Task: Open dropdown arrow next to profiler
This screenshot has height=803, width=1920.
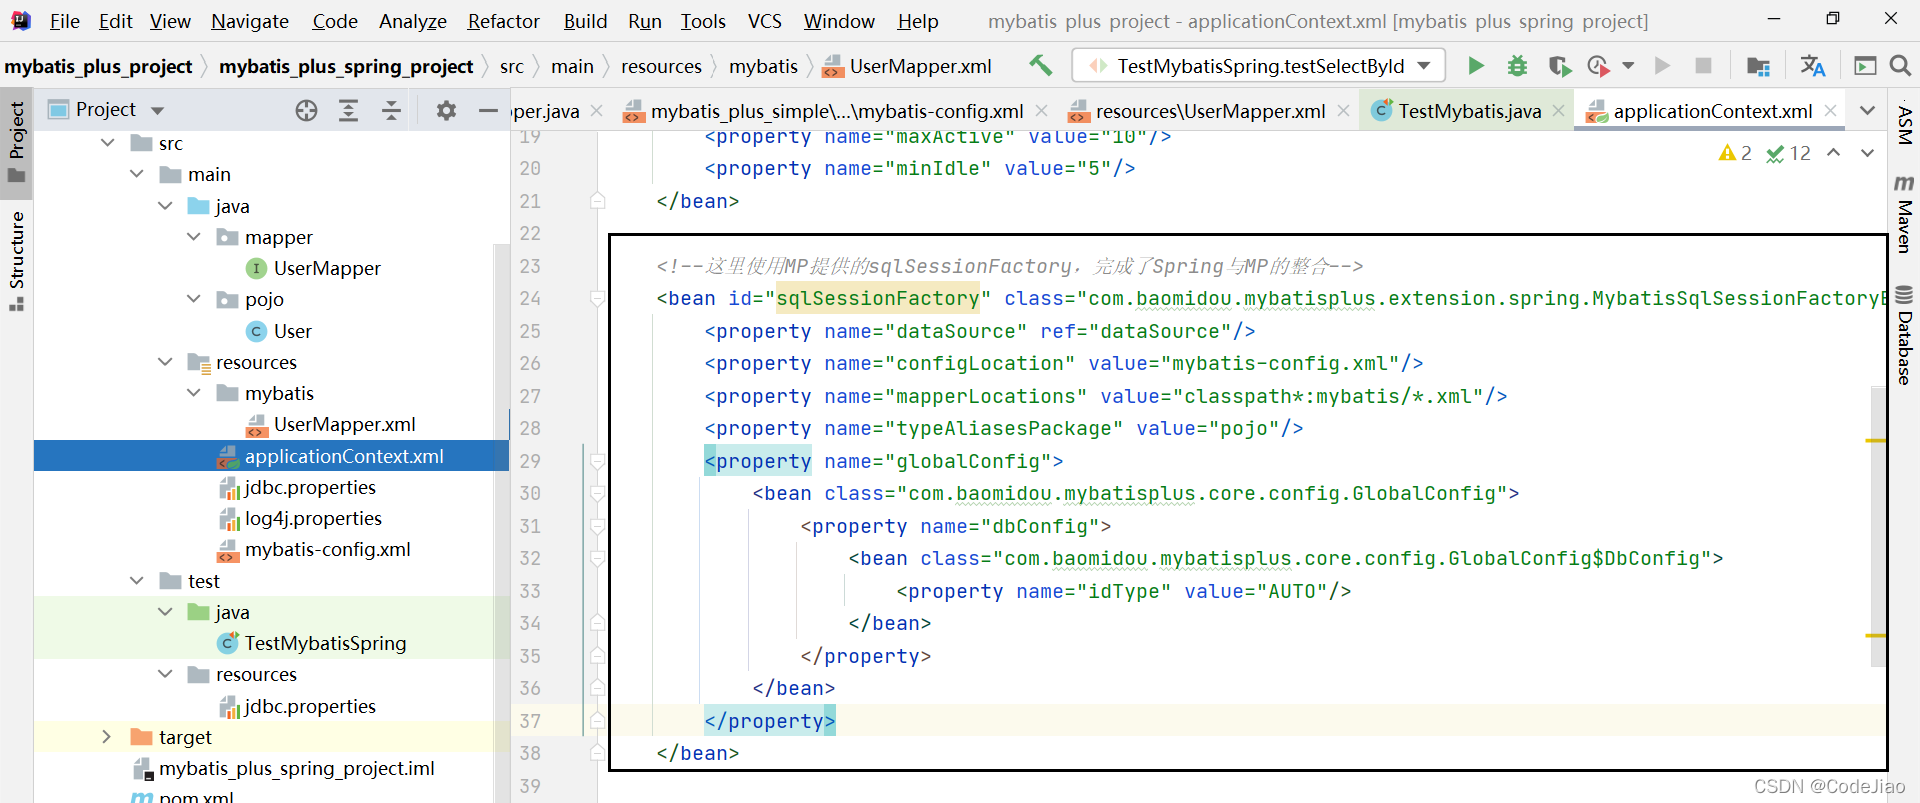Action: (1628, 66)
